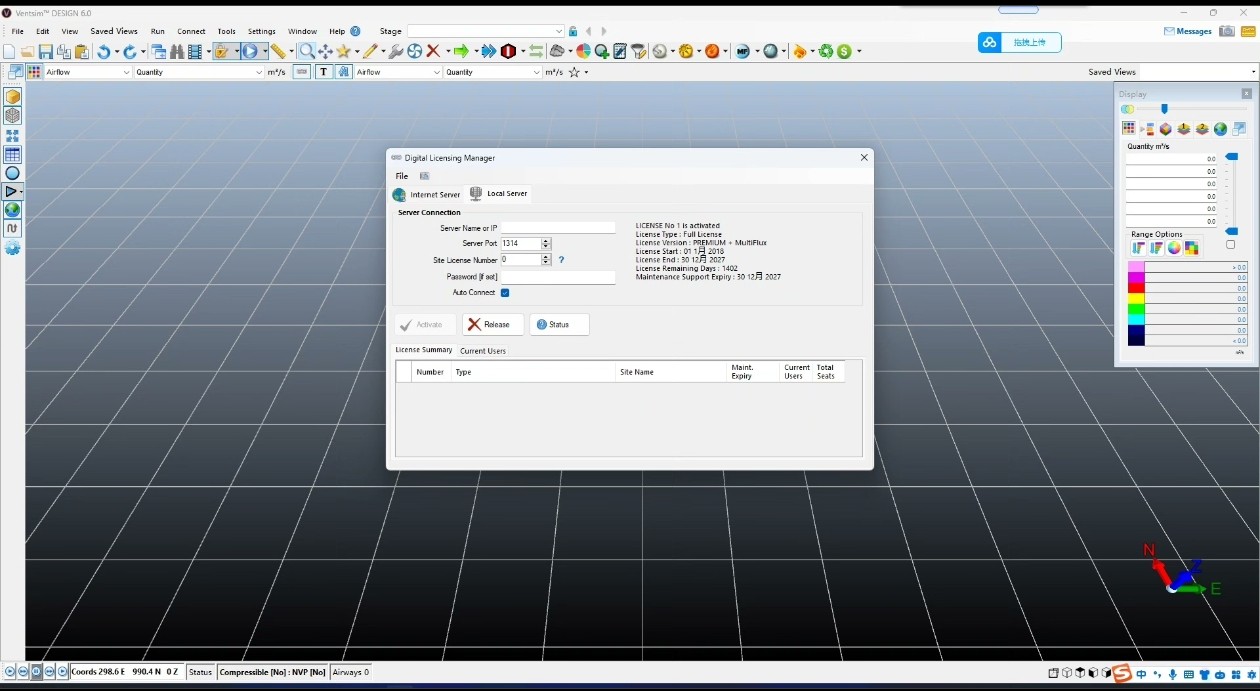Click the grid table icon in left sidebar

point(12,155)
